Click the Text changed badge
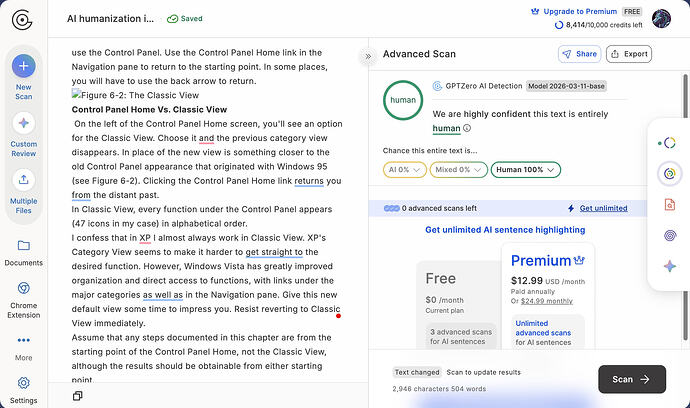 tap(417, 372)
